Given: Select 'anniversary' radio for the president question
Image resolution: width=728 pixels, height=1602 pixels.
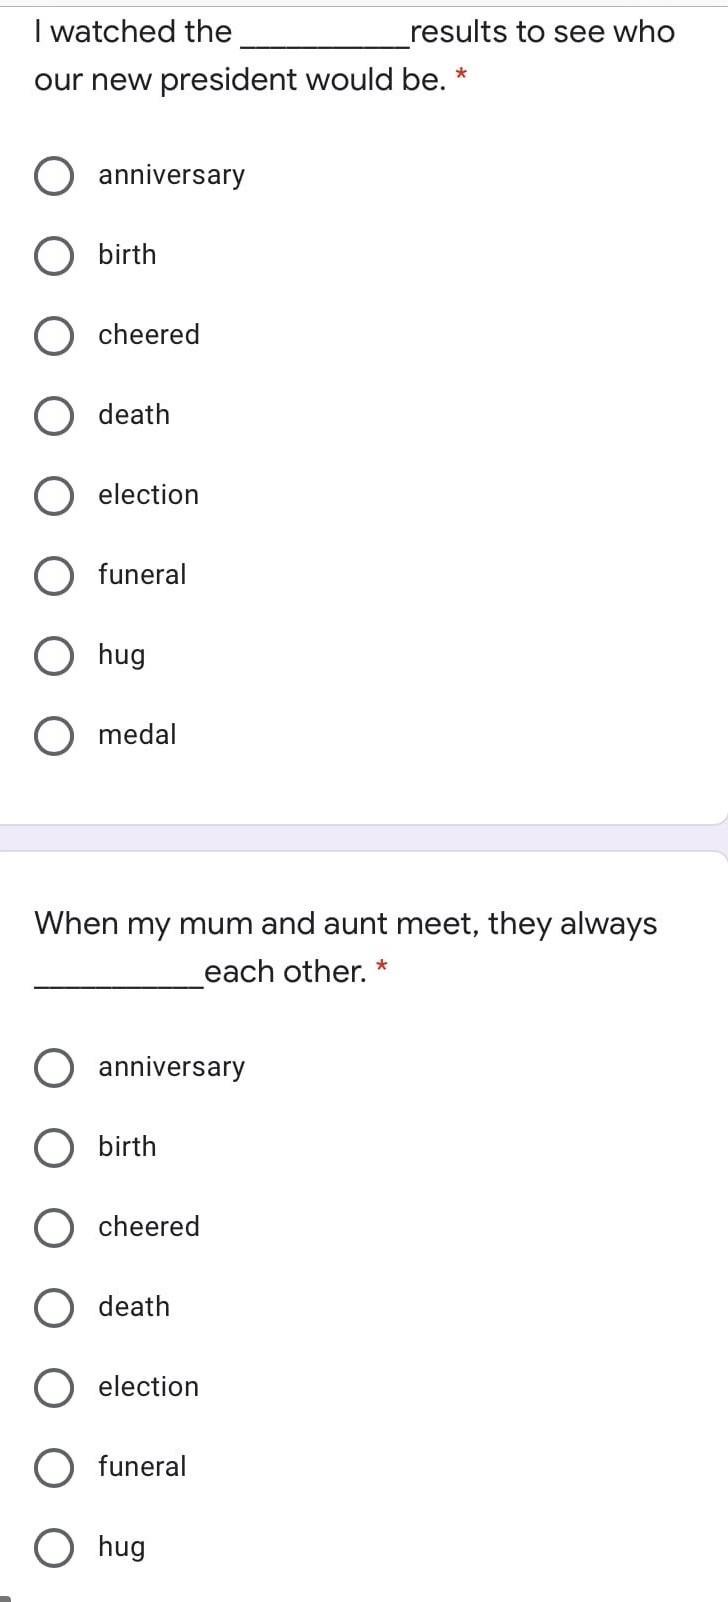Looking at the screenshot, I should 54,176.
